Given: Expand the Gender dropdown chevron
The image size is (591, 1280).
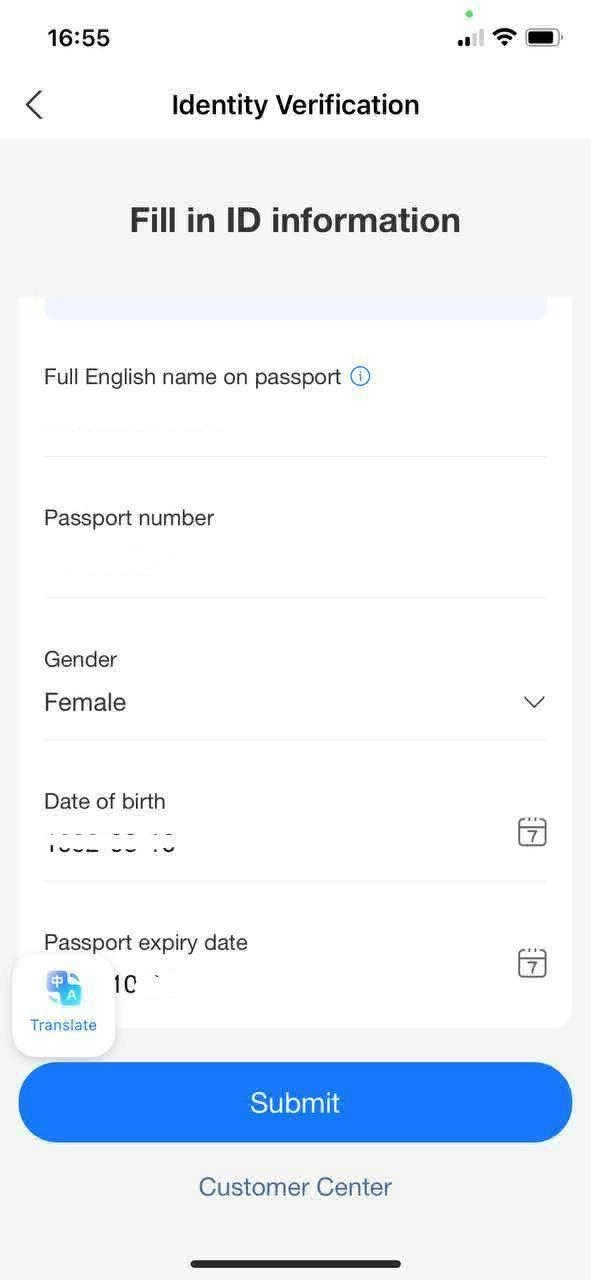Looking at the screenshot, I should 534,702.
